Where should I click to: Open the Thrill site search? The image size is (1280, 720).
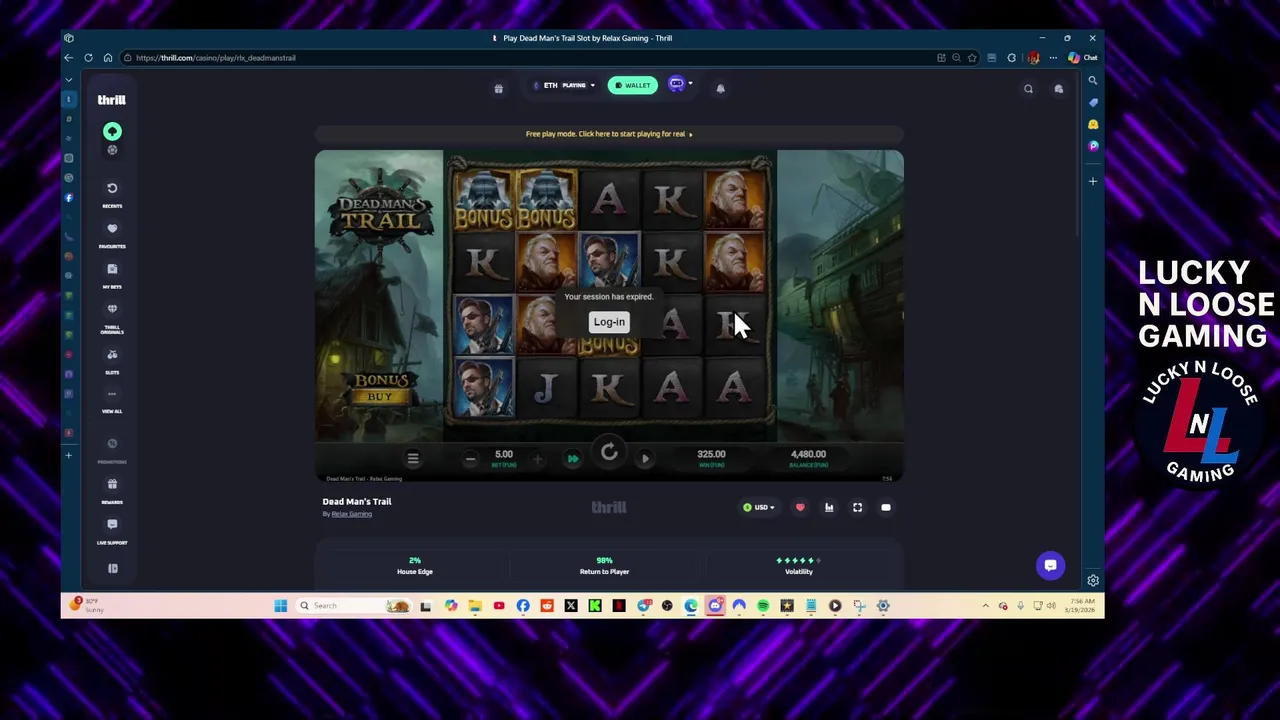click(1028, 89)
